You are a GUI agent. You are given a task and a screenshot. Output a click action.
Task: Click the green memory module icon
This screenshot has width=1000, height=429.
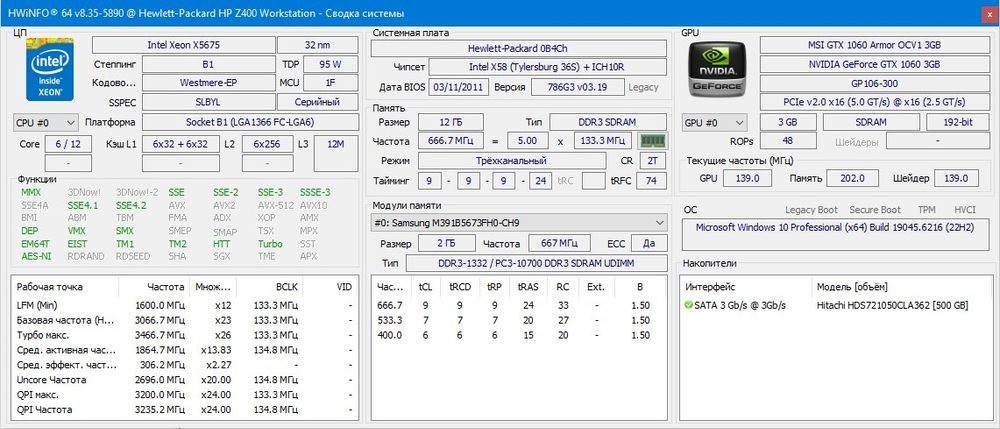pos(652,140)
